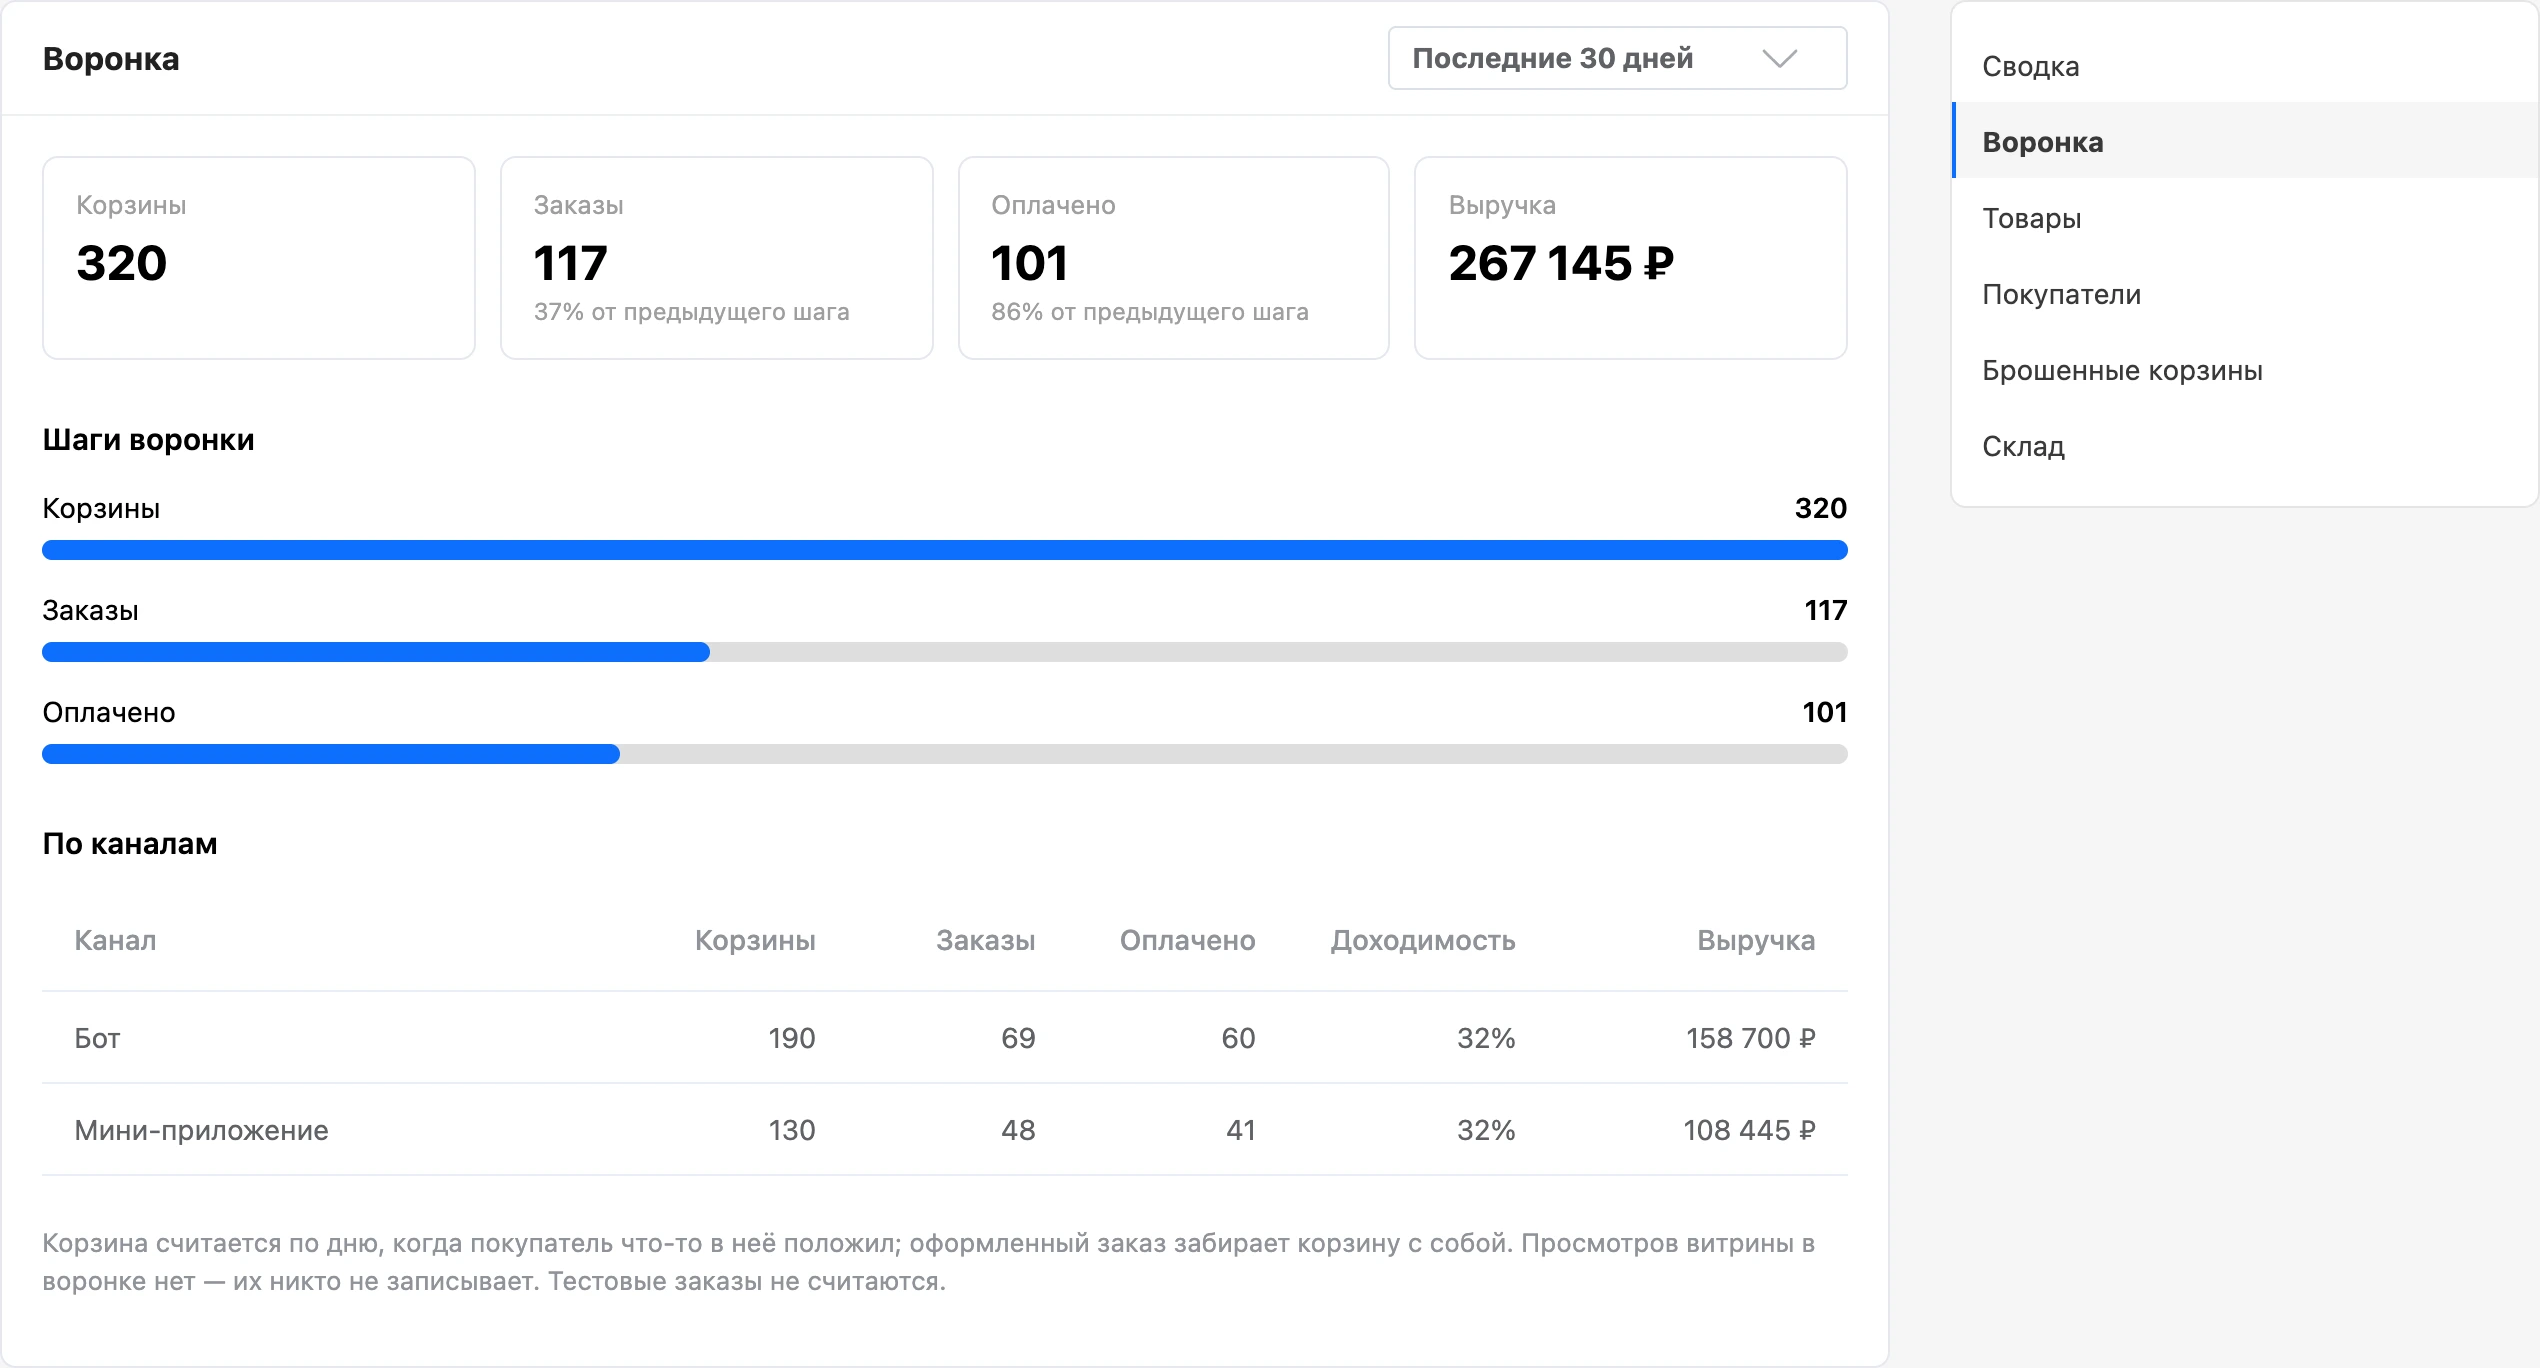Click the Корзины 320 summary card
Screen dimensions: 2540x1368
point(259,258)
